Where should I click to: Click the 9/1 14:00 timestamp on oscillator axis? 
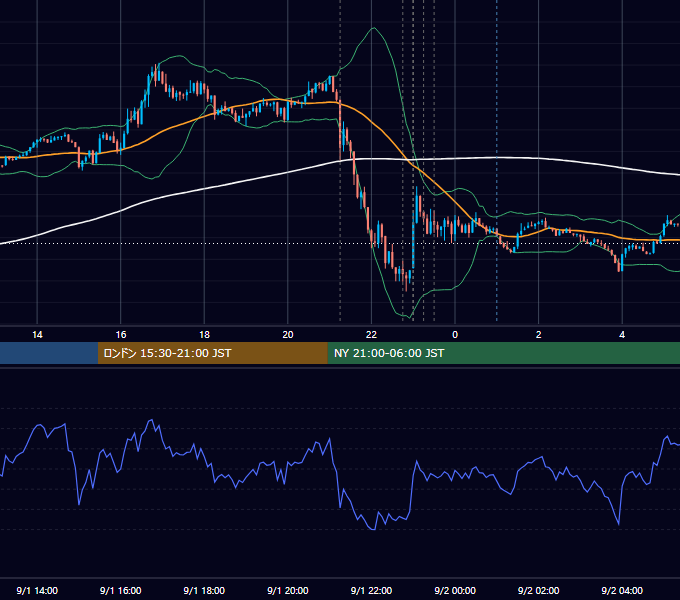(x=37, y=590)
